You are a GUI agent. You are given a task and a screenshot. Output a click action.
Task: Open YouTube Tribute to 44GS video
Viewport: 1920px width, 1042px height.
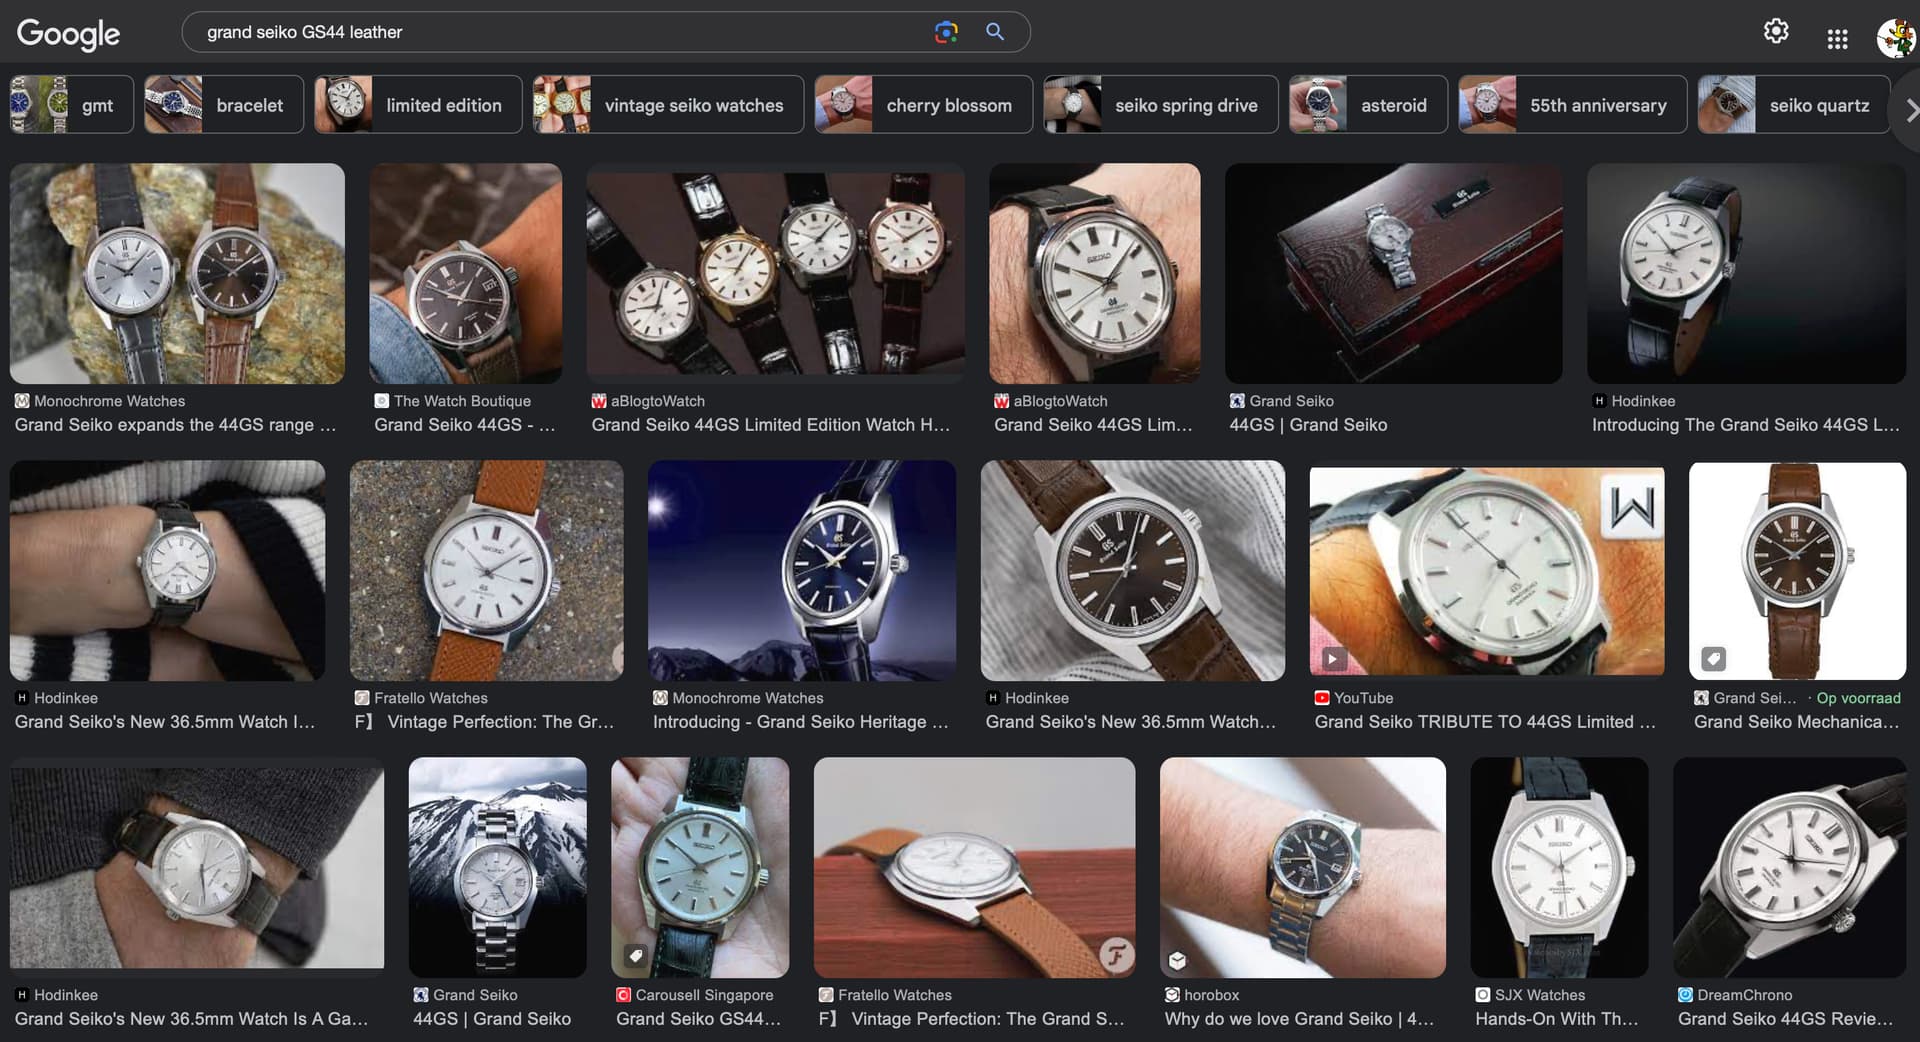[x=1487, y=570]
